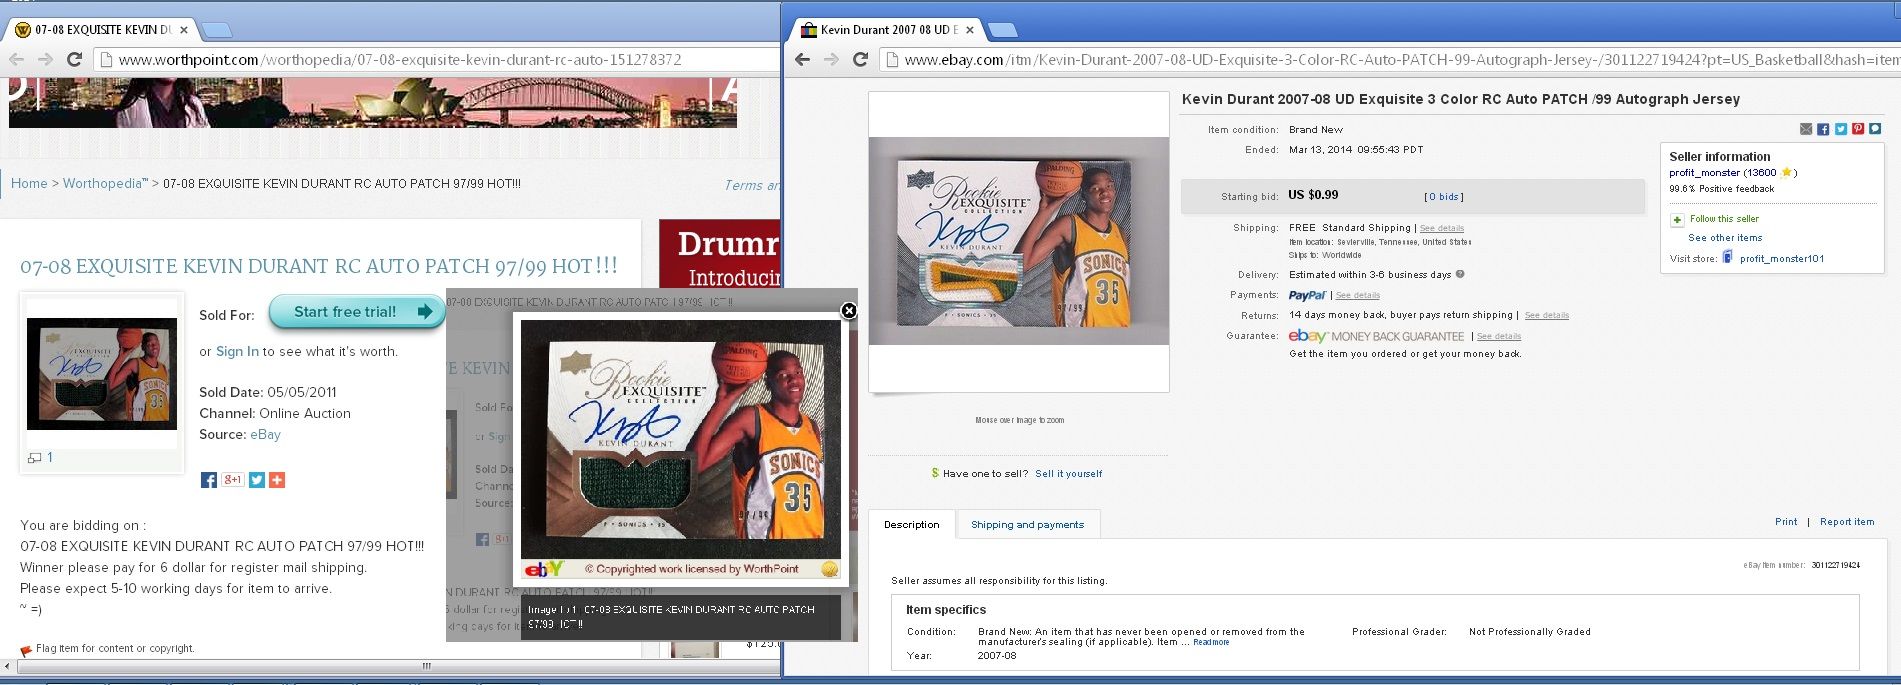The height and width of the screenshot is (685, 1901).
Task: Click Report item on the eBay listing
Action: pos(1847,522)
